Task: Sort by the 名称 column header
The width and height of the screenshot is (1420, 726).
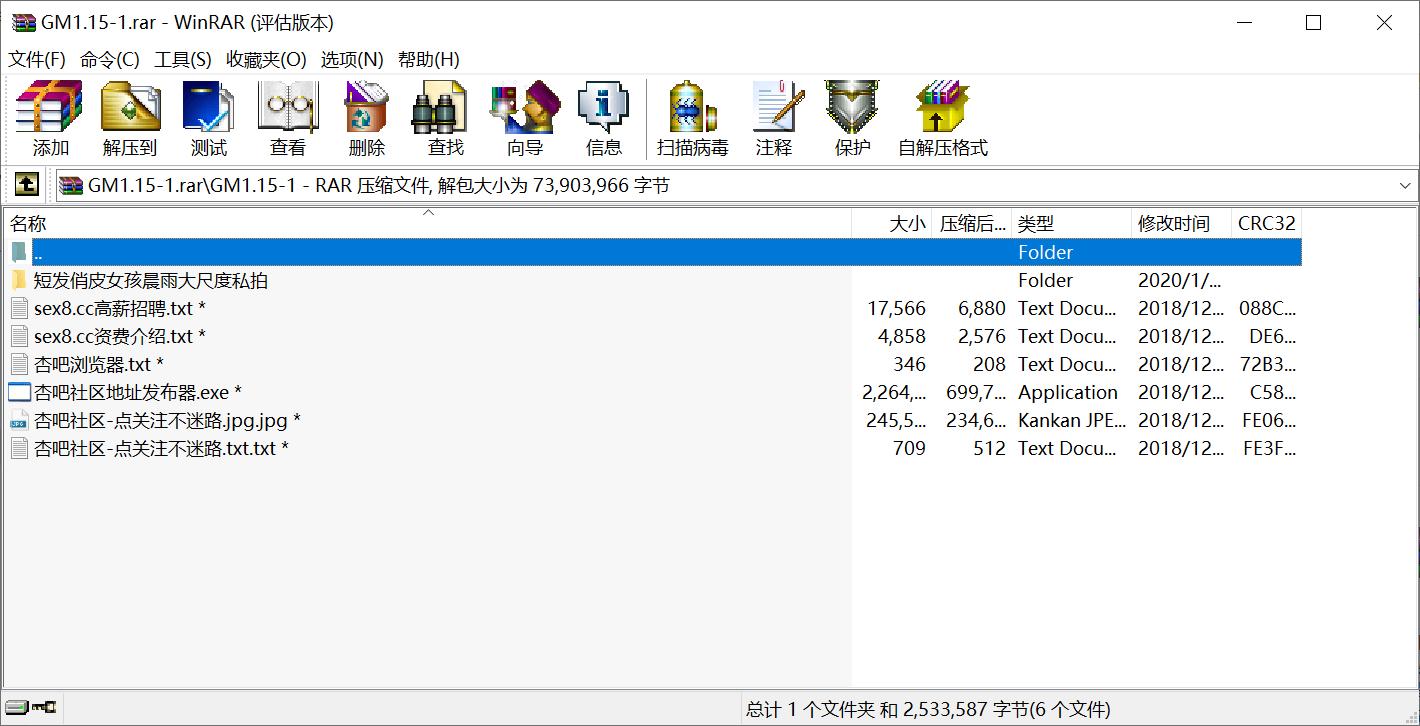Action: pyautogui.click(x=428, y=223)
